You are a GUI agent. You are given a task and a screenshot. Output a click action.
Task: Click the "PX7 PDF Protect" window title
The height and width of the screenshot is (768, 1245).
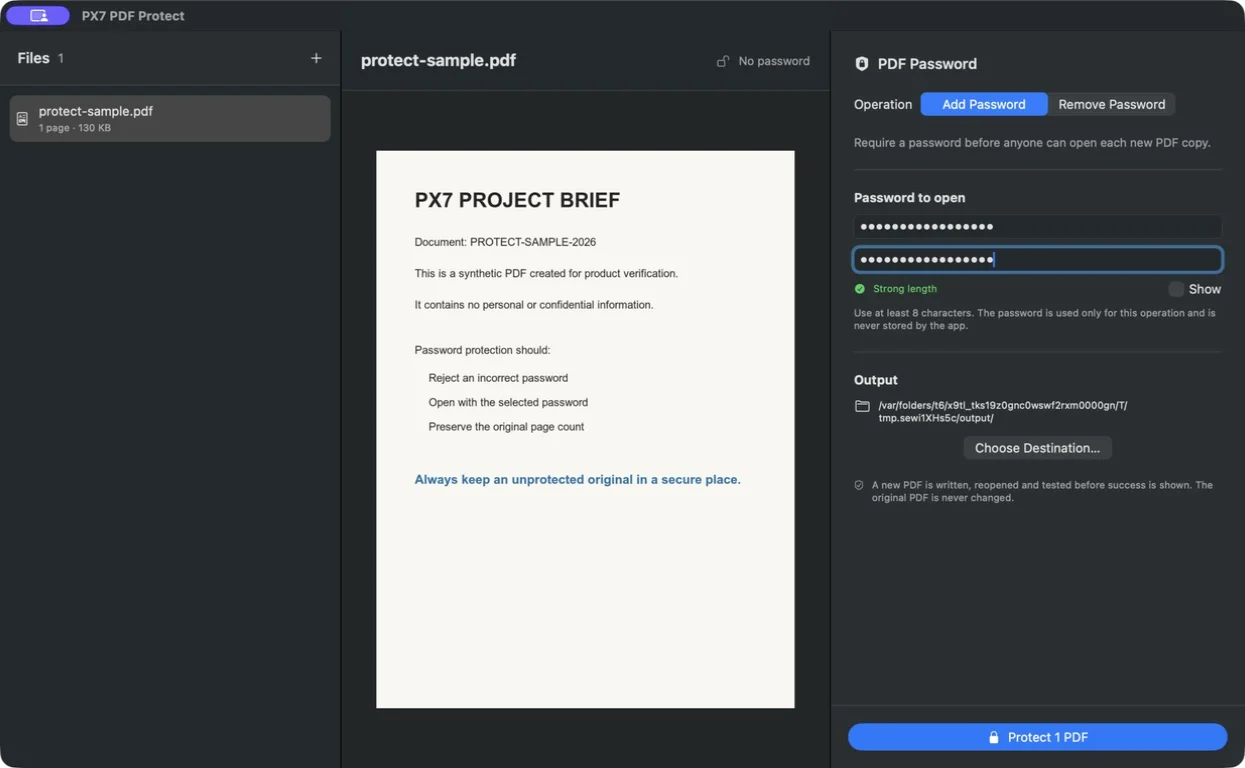pos(133,16)
